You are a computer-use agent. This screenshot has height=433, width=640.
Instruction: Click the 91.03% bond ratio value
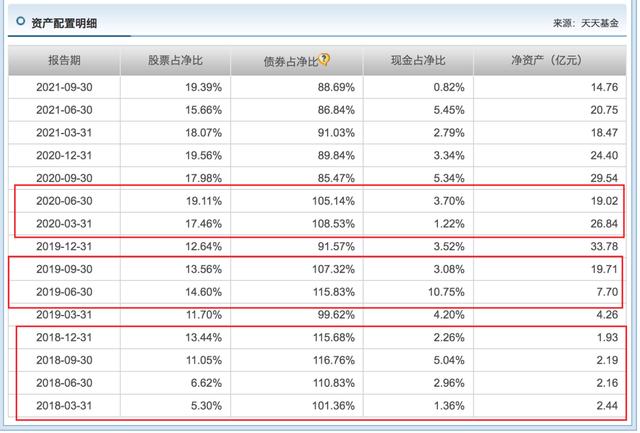[336, 133]
